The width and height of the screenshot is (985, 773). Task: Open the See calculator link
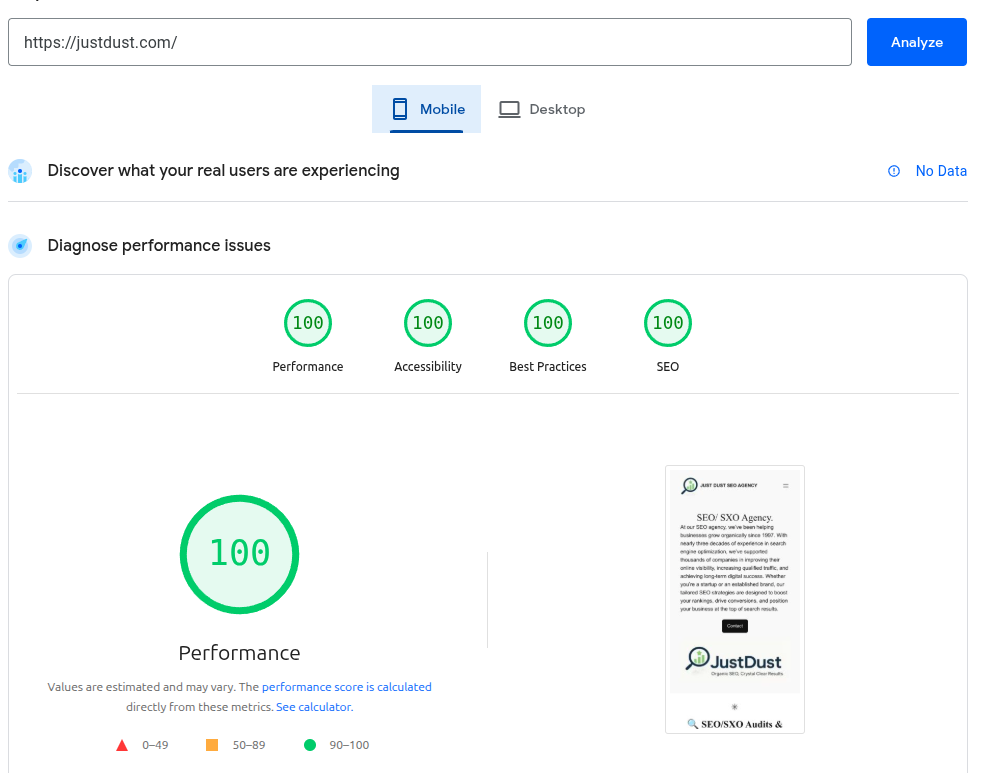(313, 707)
